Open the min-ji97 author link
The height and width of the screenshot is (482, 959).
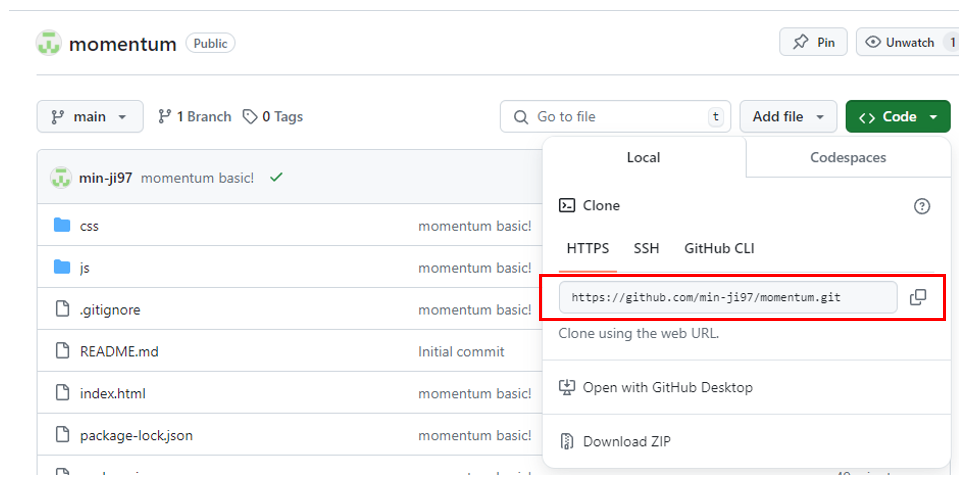[105, 178]
